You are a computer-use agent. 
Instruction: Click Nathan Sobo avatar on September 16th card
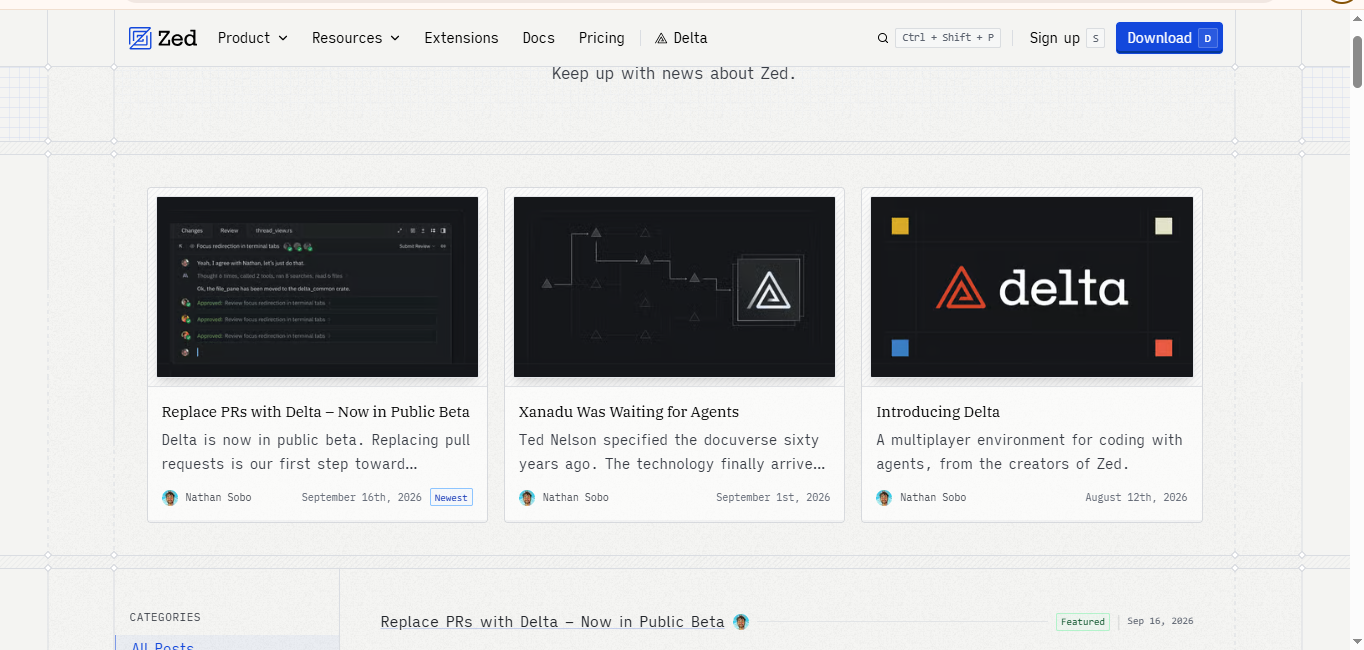point(170,498)
